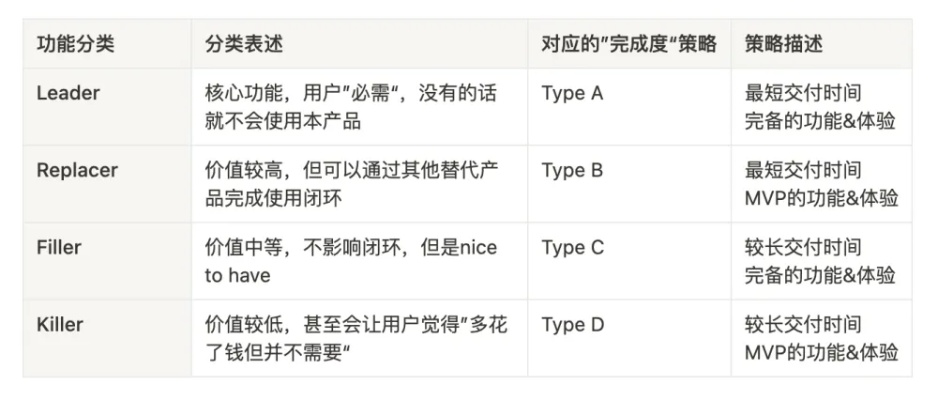
Task: Select the Replacer cell
Action: pyautogui.click(x=77, y=171)
